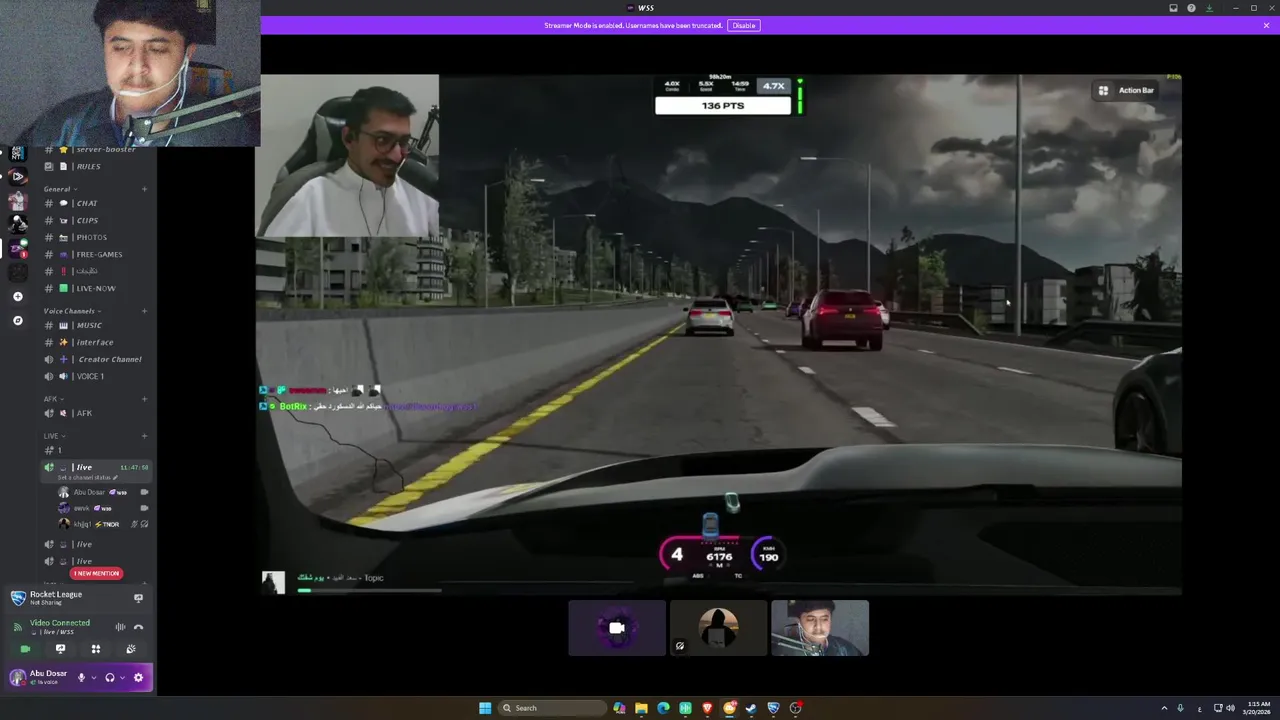Start an Activity button
This screenshot has width=1280, height=720.
pyautogui.click(x=96, y=649)
